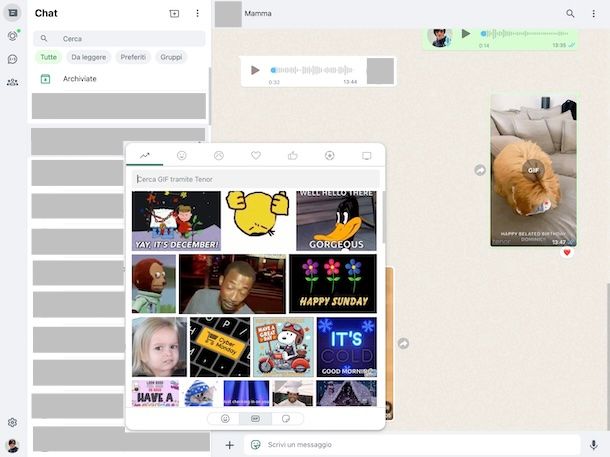The width and height of the screenshot is (610, 457).
Task: Open the attach plus button beside message box
Action: pyautogui.click(x=230, y=445)
